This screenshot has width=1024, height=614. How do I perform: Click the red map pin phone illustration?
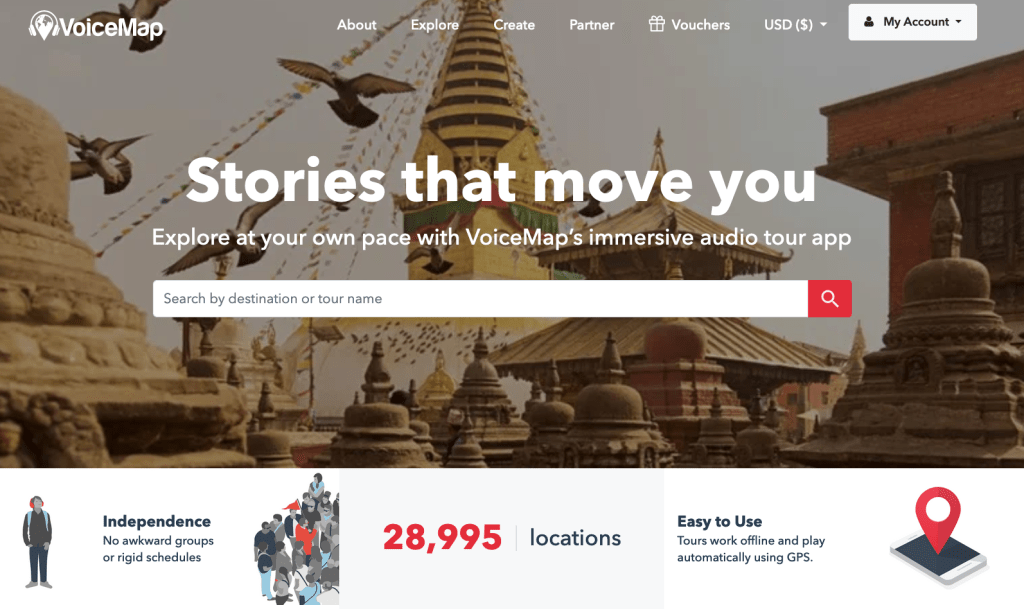939,537
